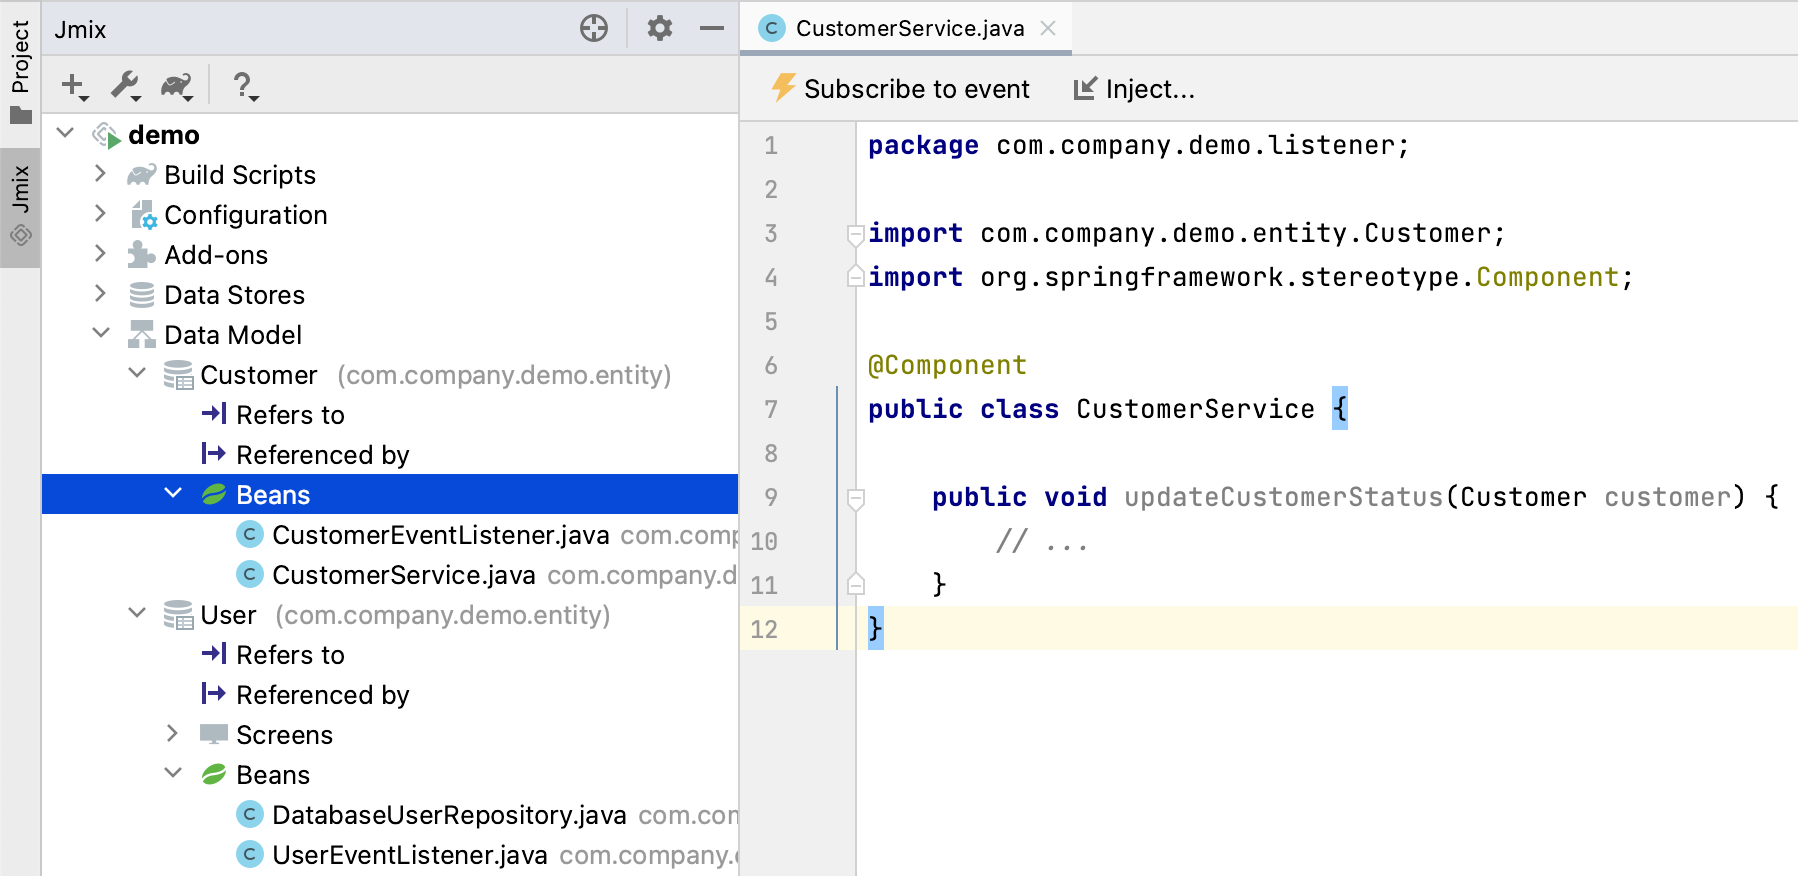Expand the Data Stores node
1798x876 pixels.
click(100, 293)
